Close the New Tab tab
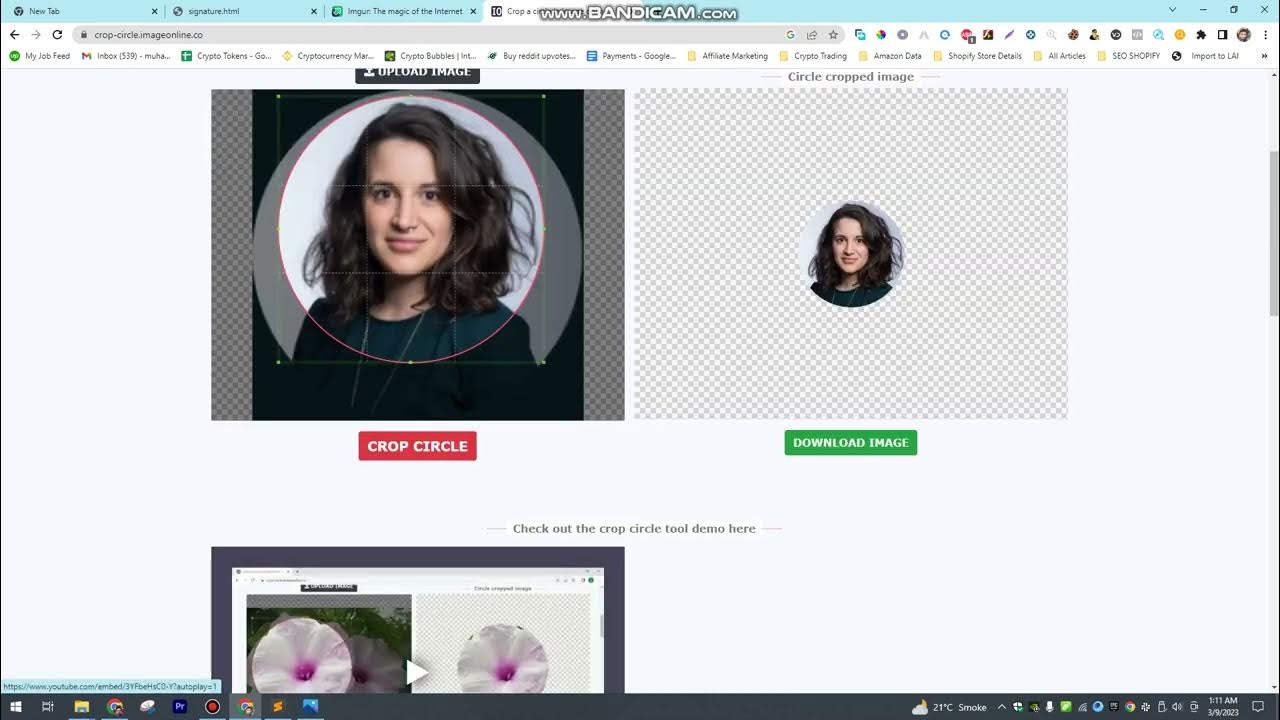The image size is (1280, 720). click(154, 11)
